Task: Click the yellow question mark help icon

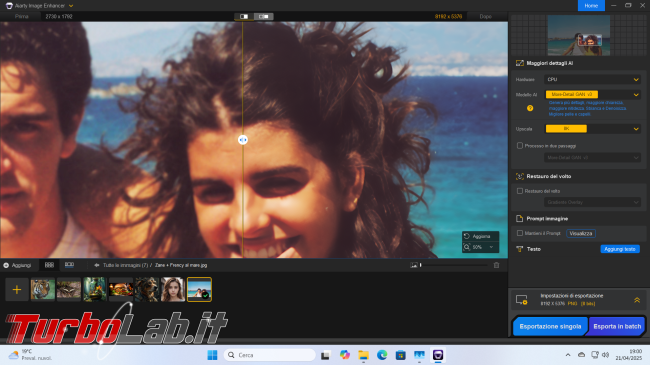Action: pos(530,108)
